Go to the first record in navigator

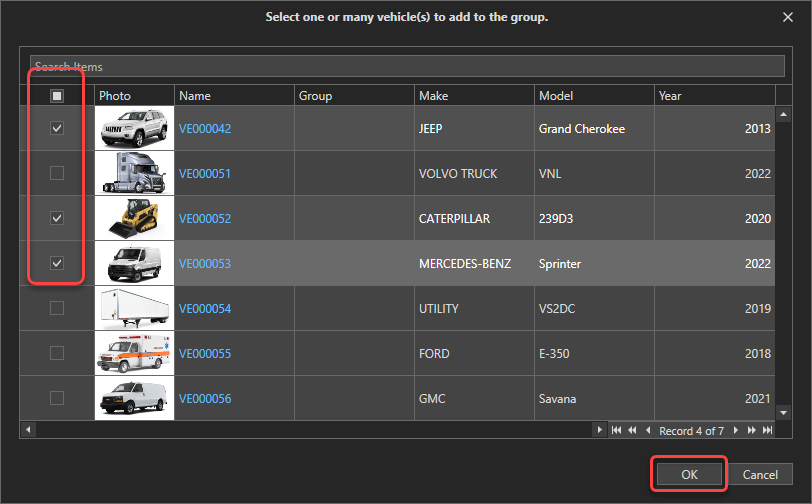[616, 430]
